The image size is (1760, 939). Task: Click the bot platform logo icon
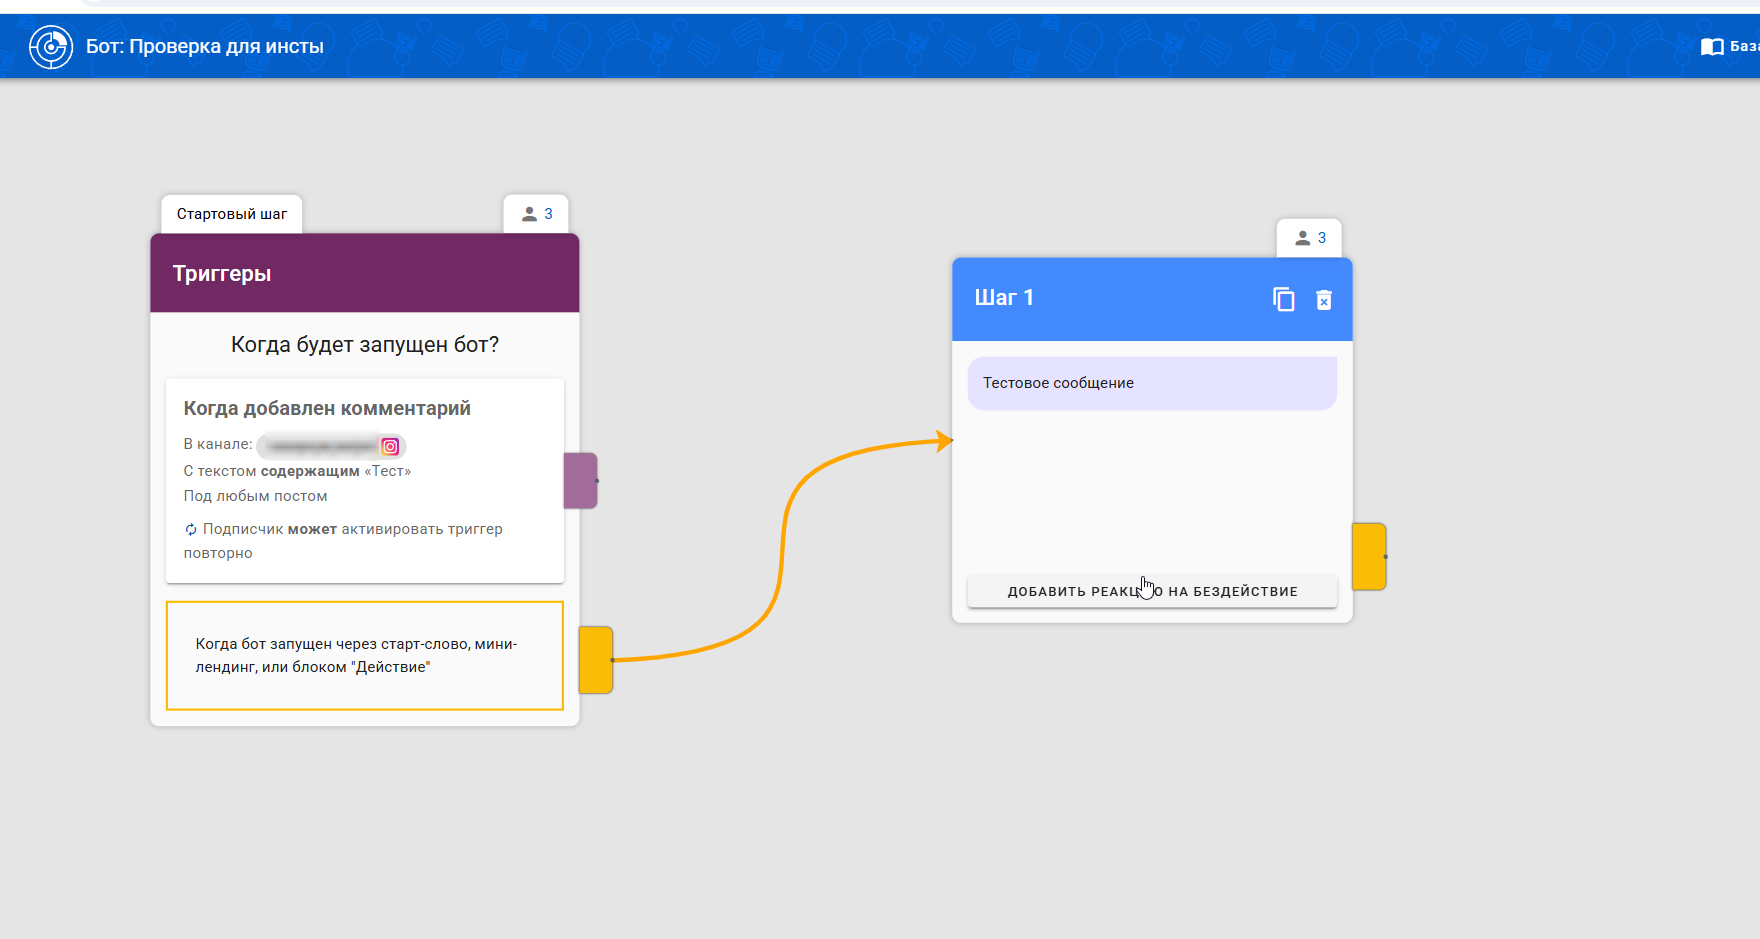(51, 47)
